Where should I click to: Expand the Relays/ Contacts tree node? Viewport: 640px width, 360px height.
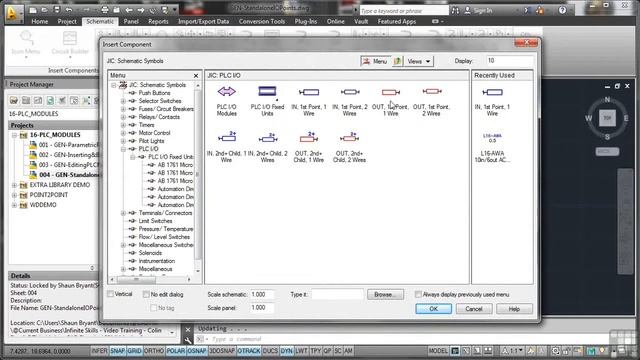tap(123, 117)
